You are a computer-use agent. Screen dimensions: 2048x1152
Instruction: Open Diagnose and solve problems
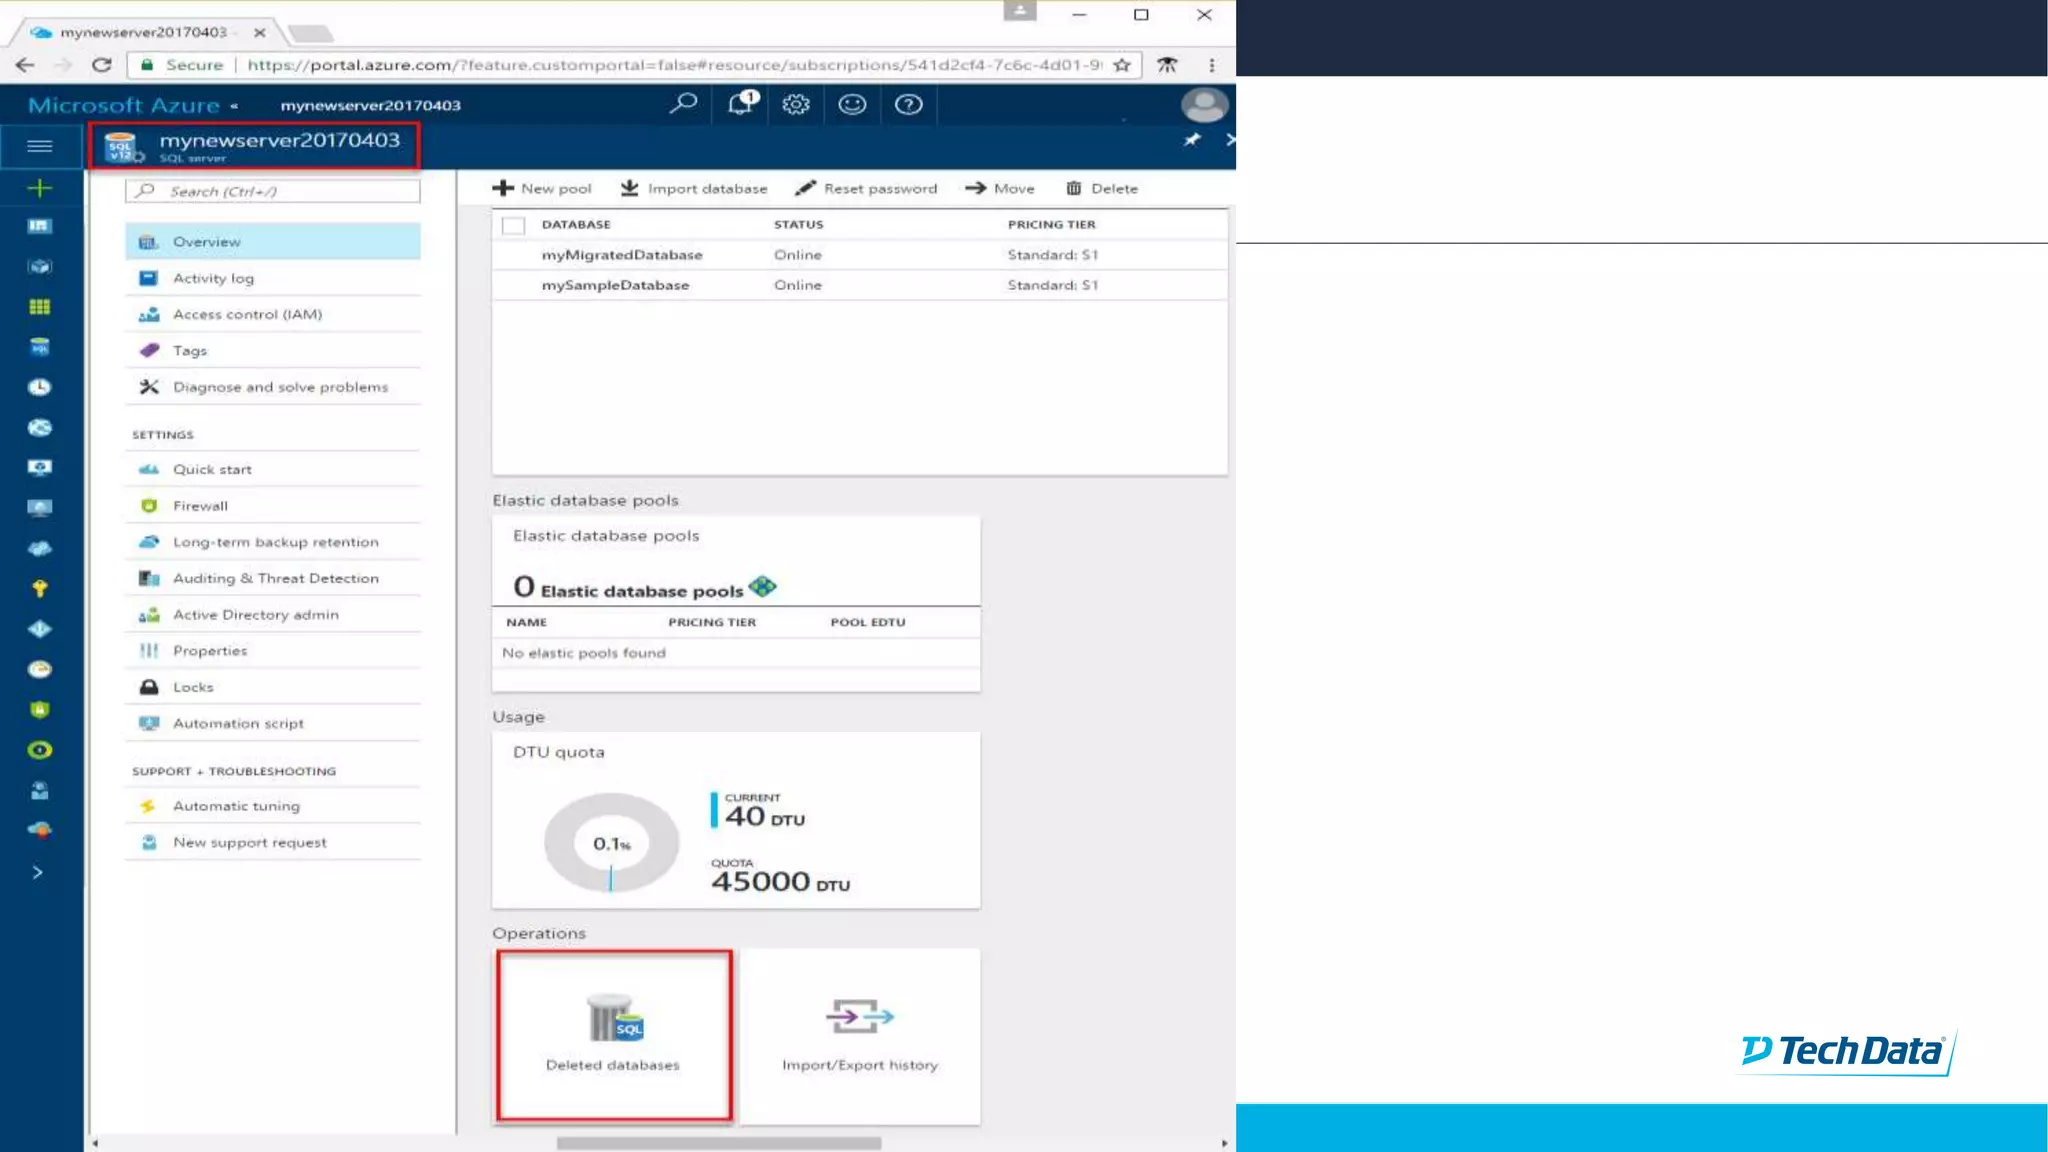pyautogui.click(x=273, y=387)
